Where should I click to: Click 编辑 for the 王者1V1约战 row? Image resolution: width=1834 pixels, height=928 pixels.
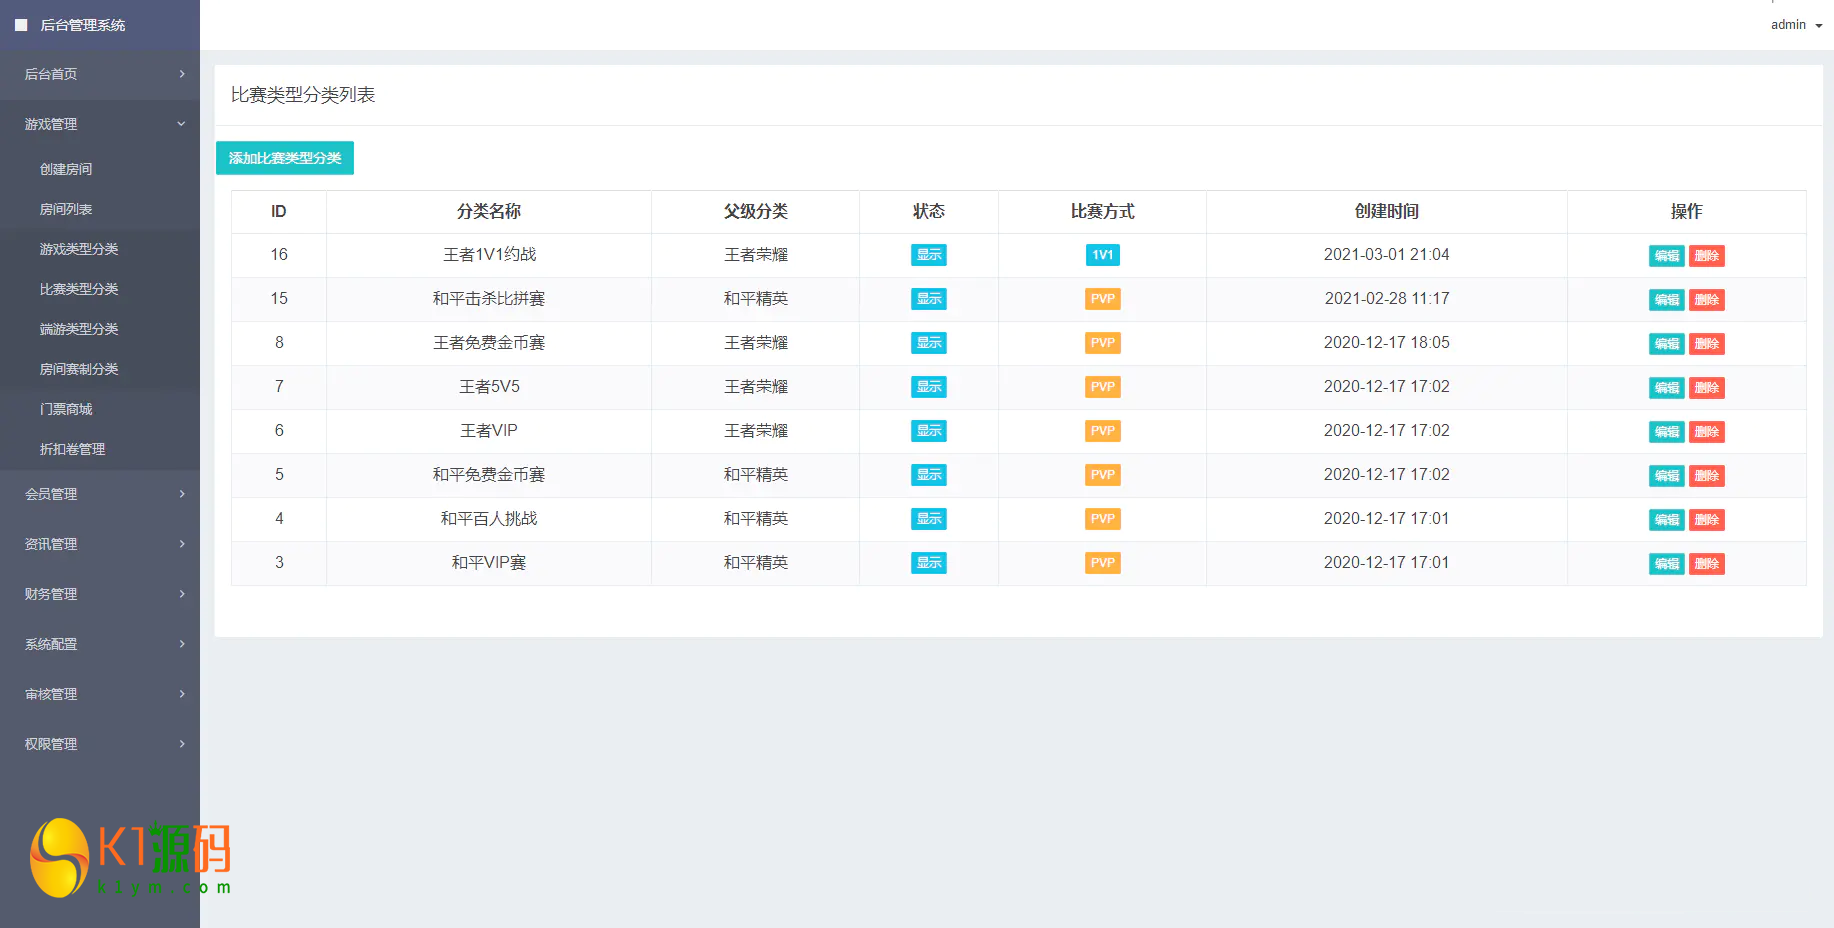[1666, 256]
